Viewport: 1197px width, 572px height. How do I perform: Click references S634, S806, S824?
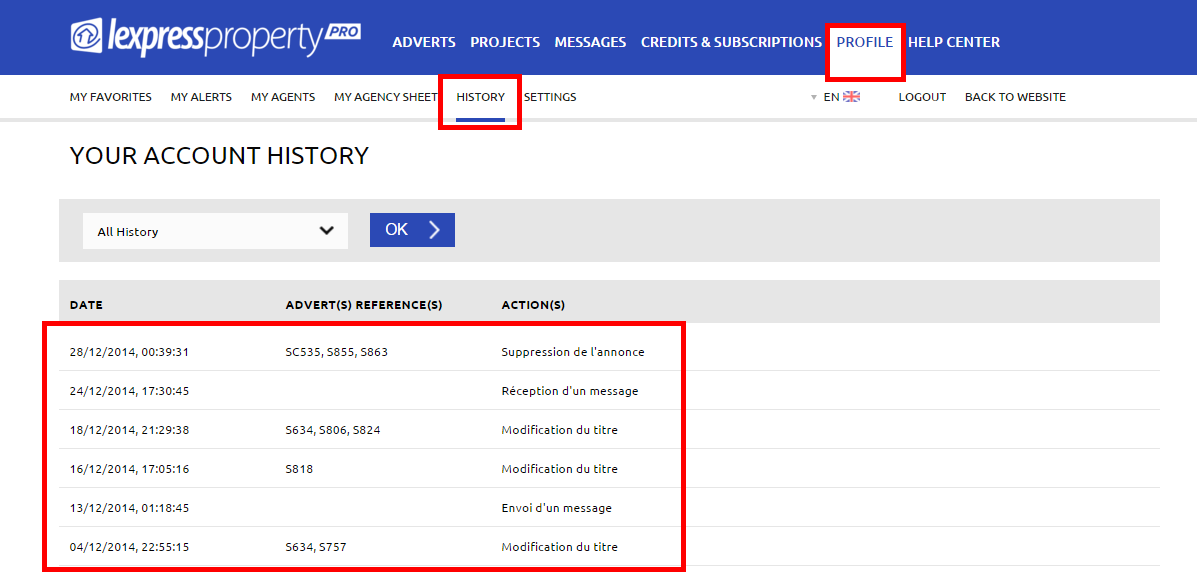333,430
